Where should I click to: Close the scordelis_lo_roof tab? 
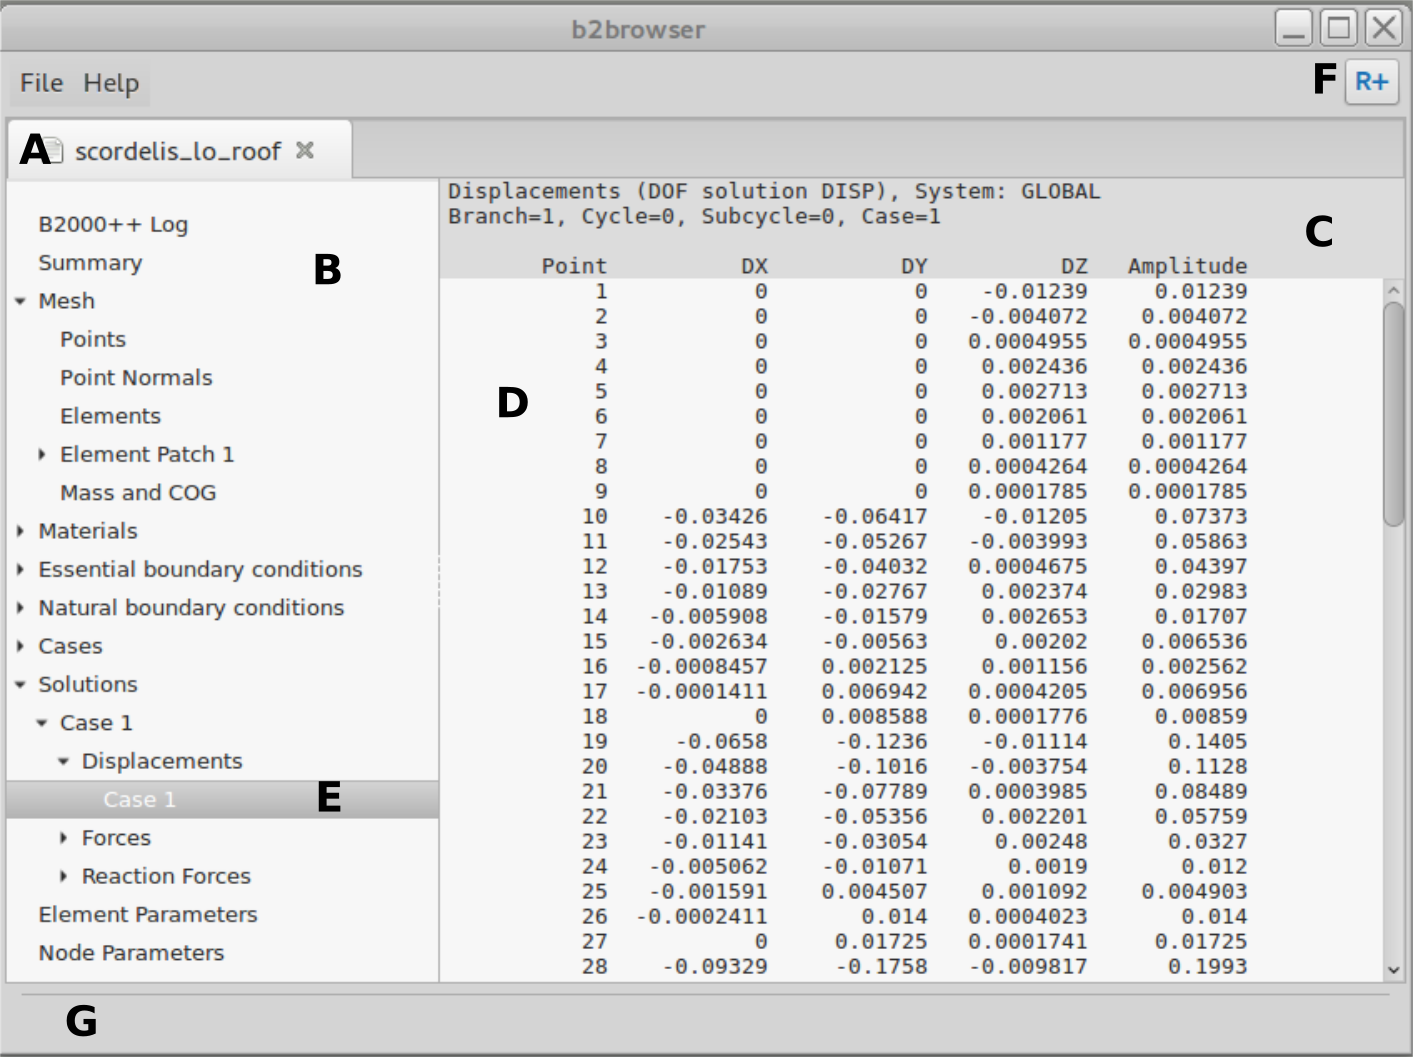click(x=305, y=150)
